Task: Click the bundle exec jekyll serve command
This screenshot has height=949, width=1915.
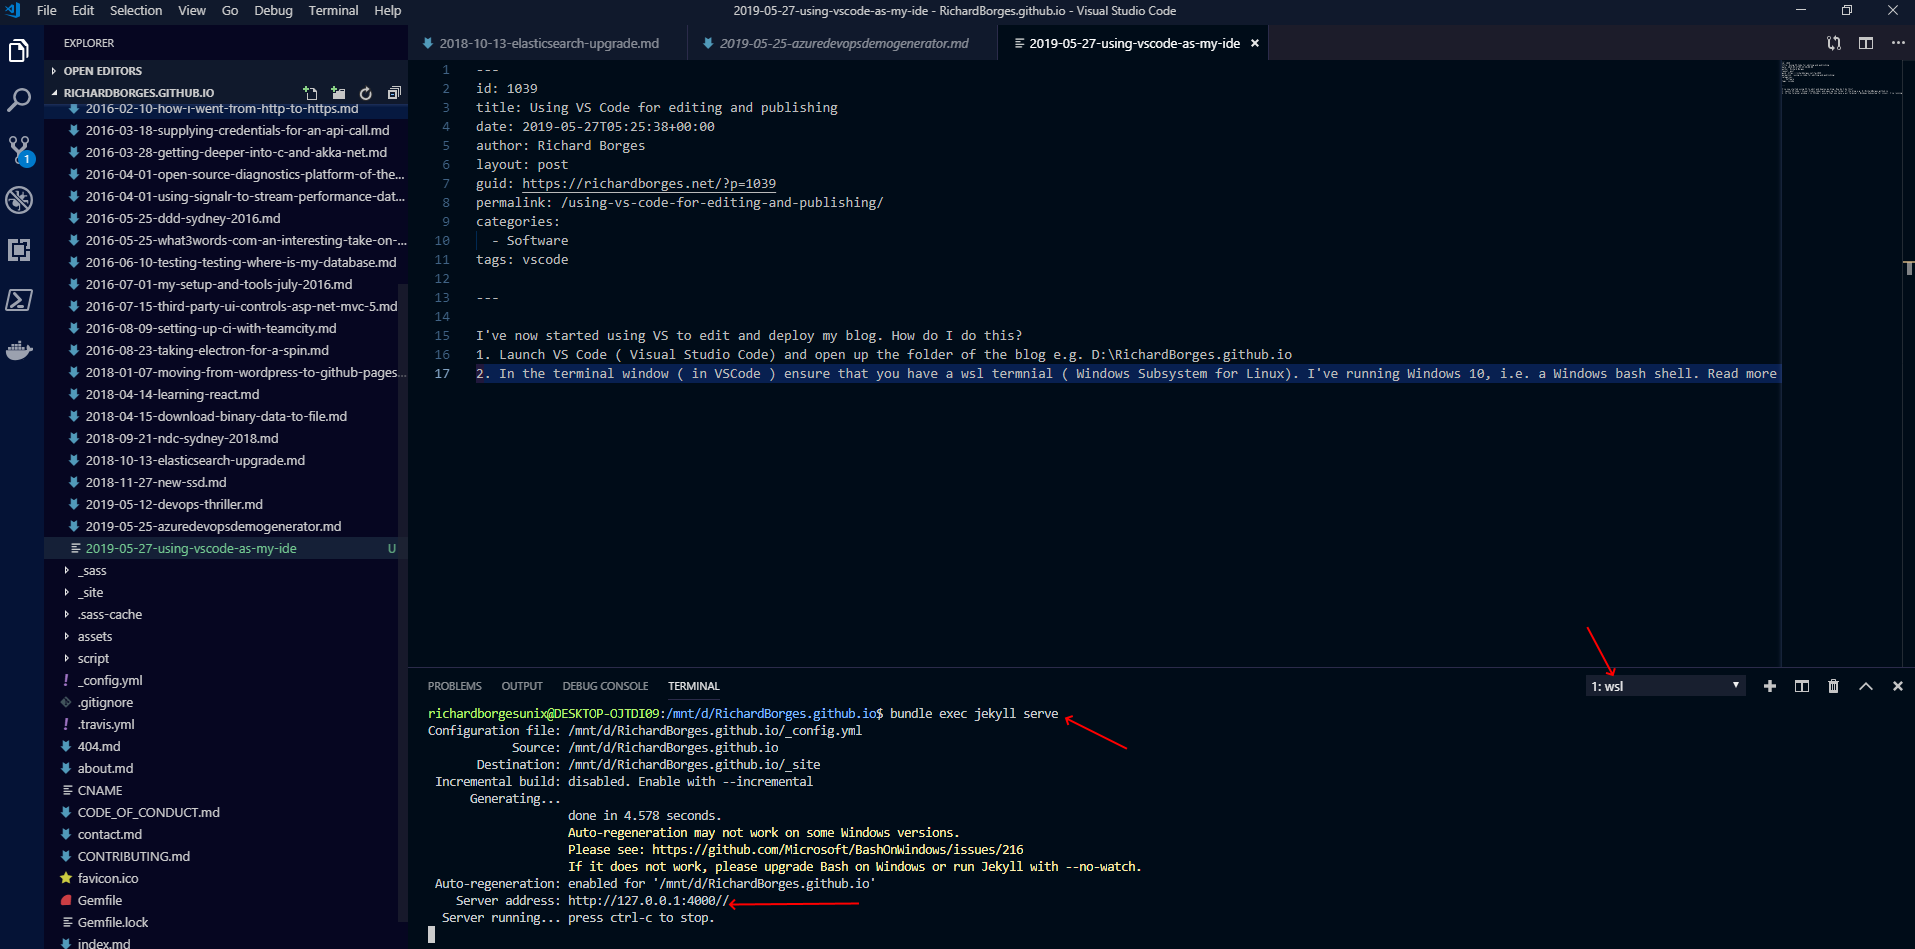Action: coord(974,713)
